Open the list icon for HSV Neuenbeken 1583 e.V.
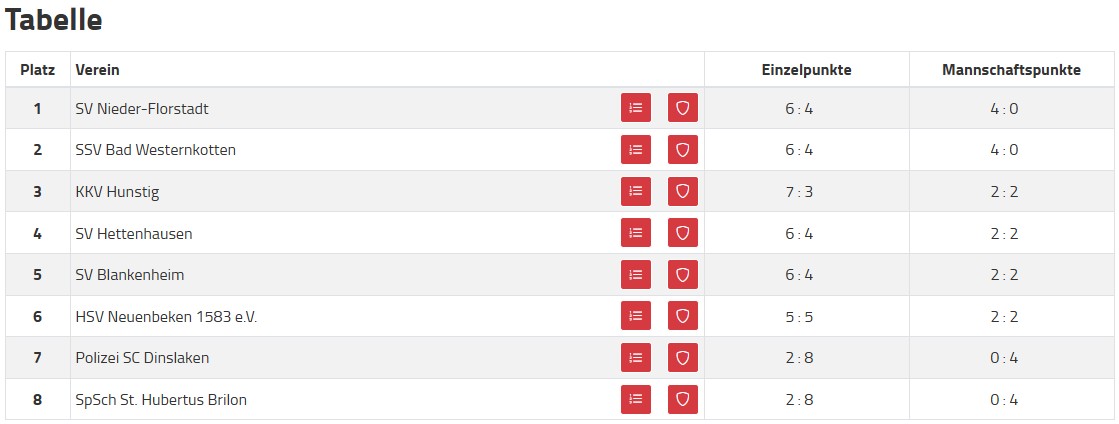This screenshot has height=424, width=1119. [x=635, y=316]
